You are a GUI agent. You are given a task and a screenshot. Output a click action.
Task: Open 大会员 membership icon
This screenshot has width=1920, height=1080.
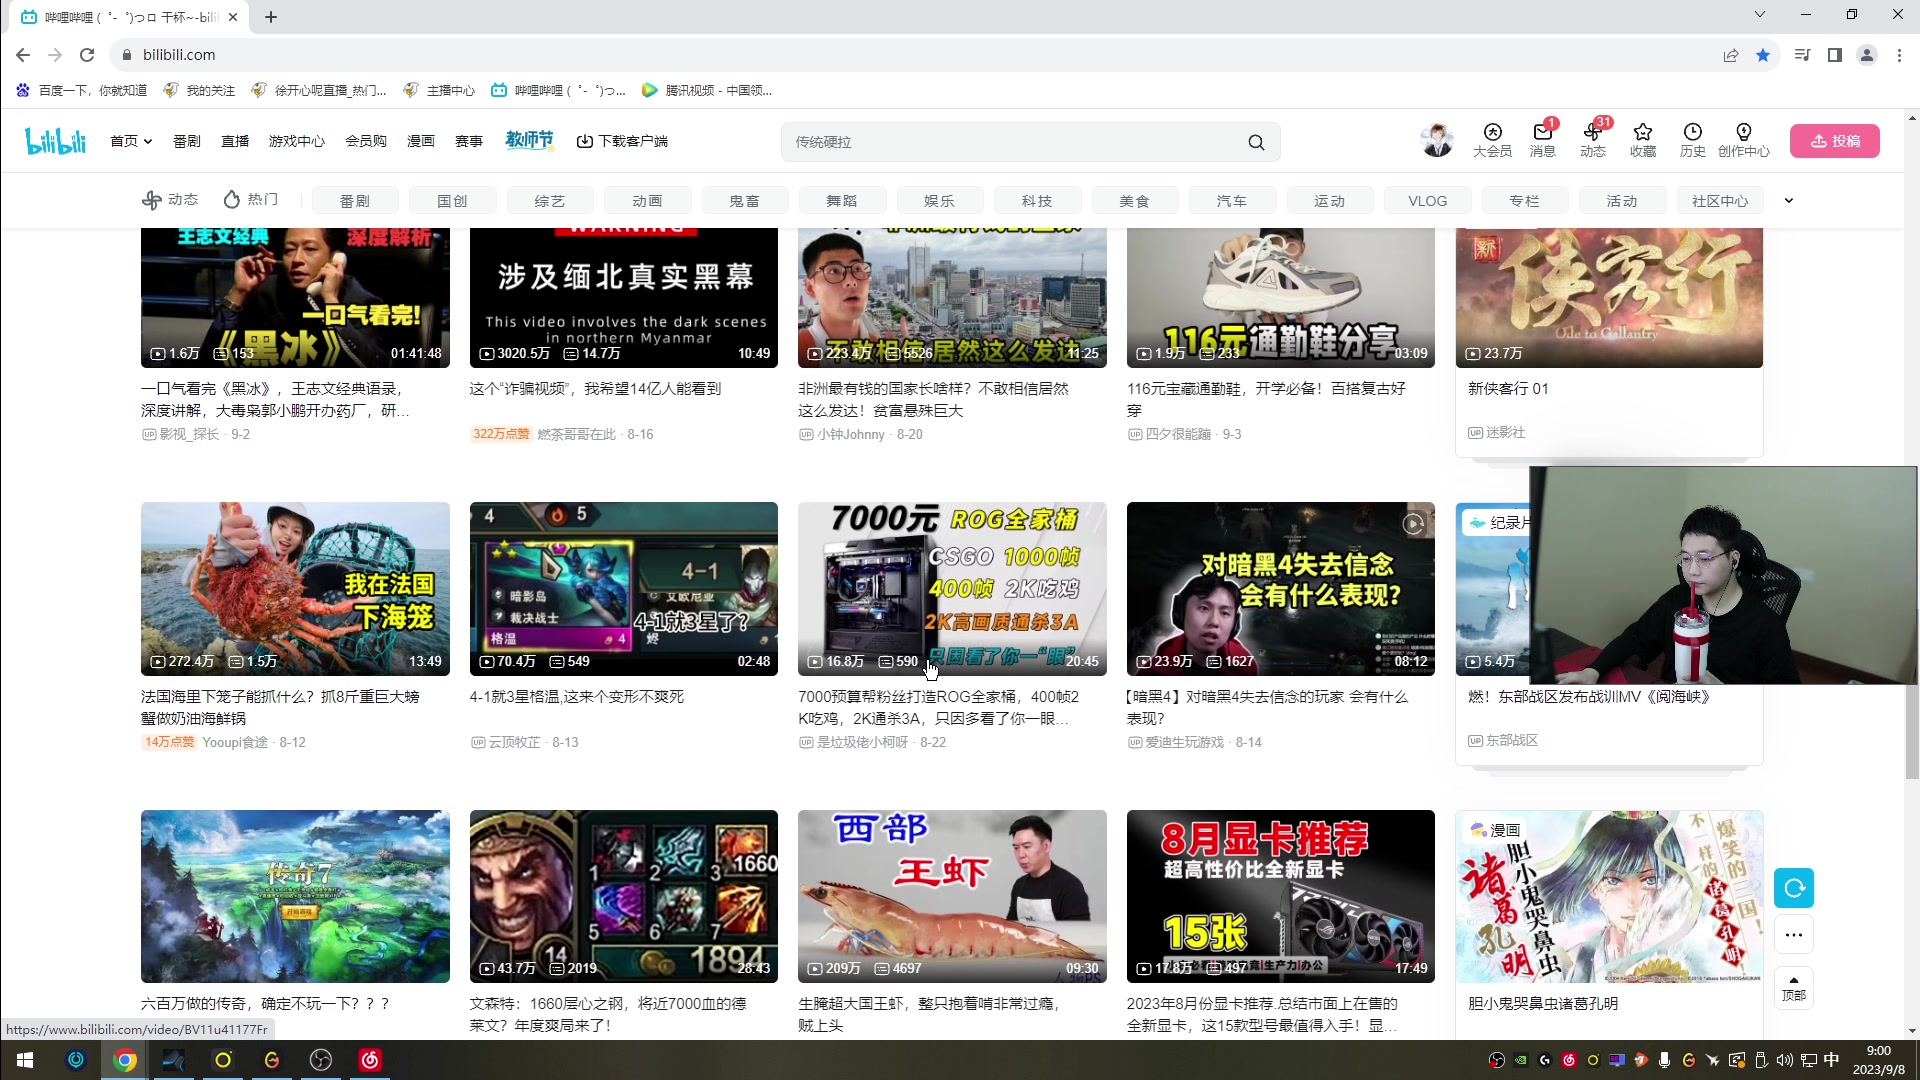point(1492,141)
